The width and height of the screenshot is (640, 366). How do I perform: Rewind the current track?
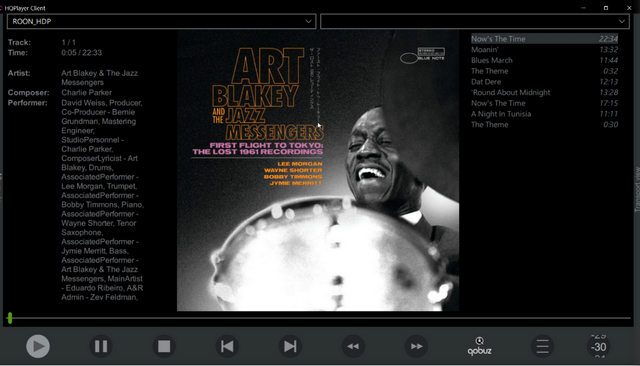353,346
